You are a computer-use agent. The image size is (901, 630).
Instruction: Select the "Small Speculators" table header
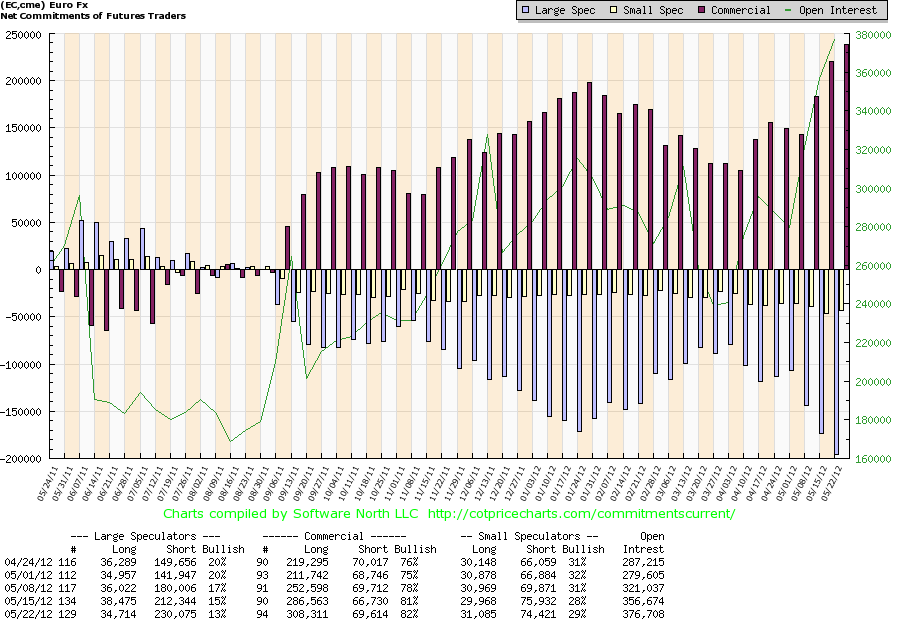pyautogui.click(x=529, y=536)
